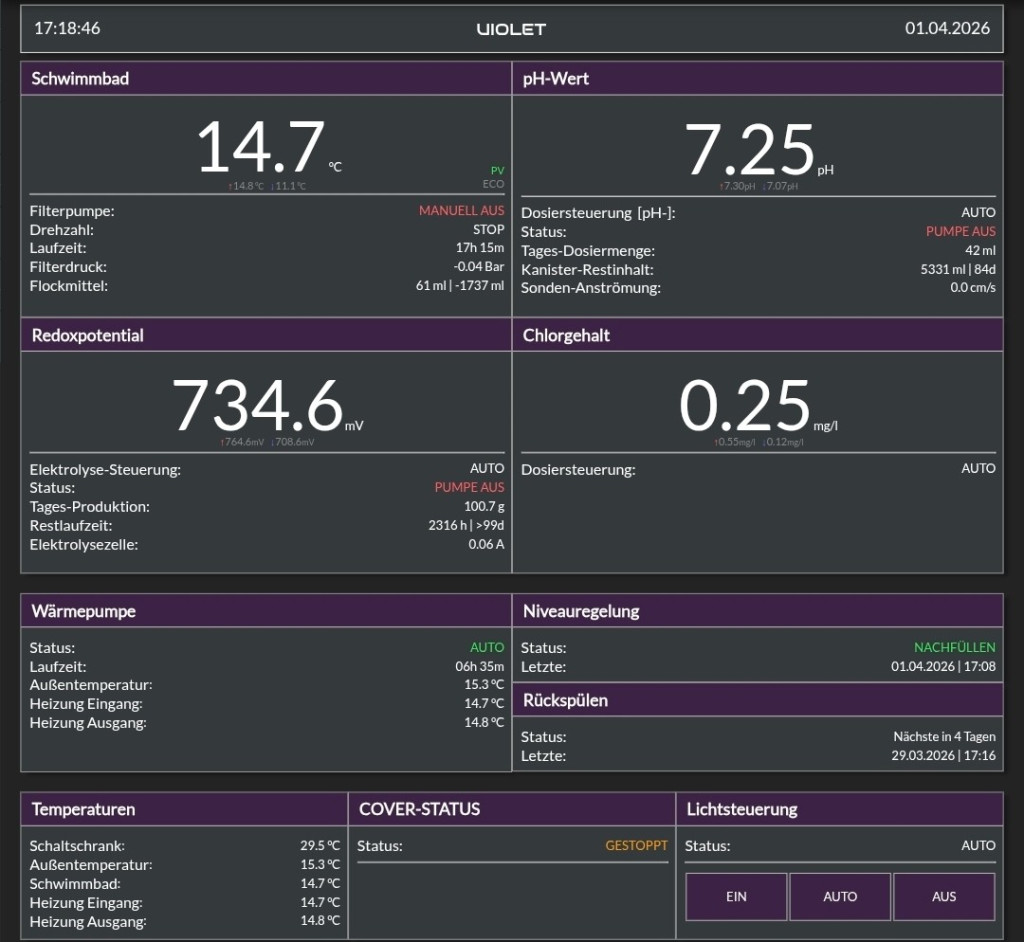Viewport: 1024px width, 942px height.
Task: Switch the light on with the EIN button
Action: pyautogui.click(x=736, y=896)
